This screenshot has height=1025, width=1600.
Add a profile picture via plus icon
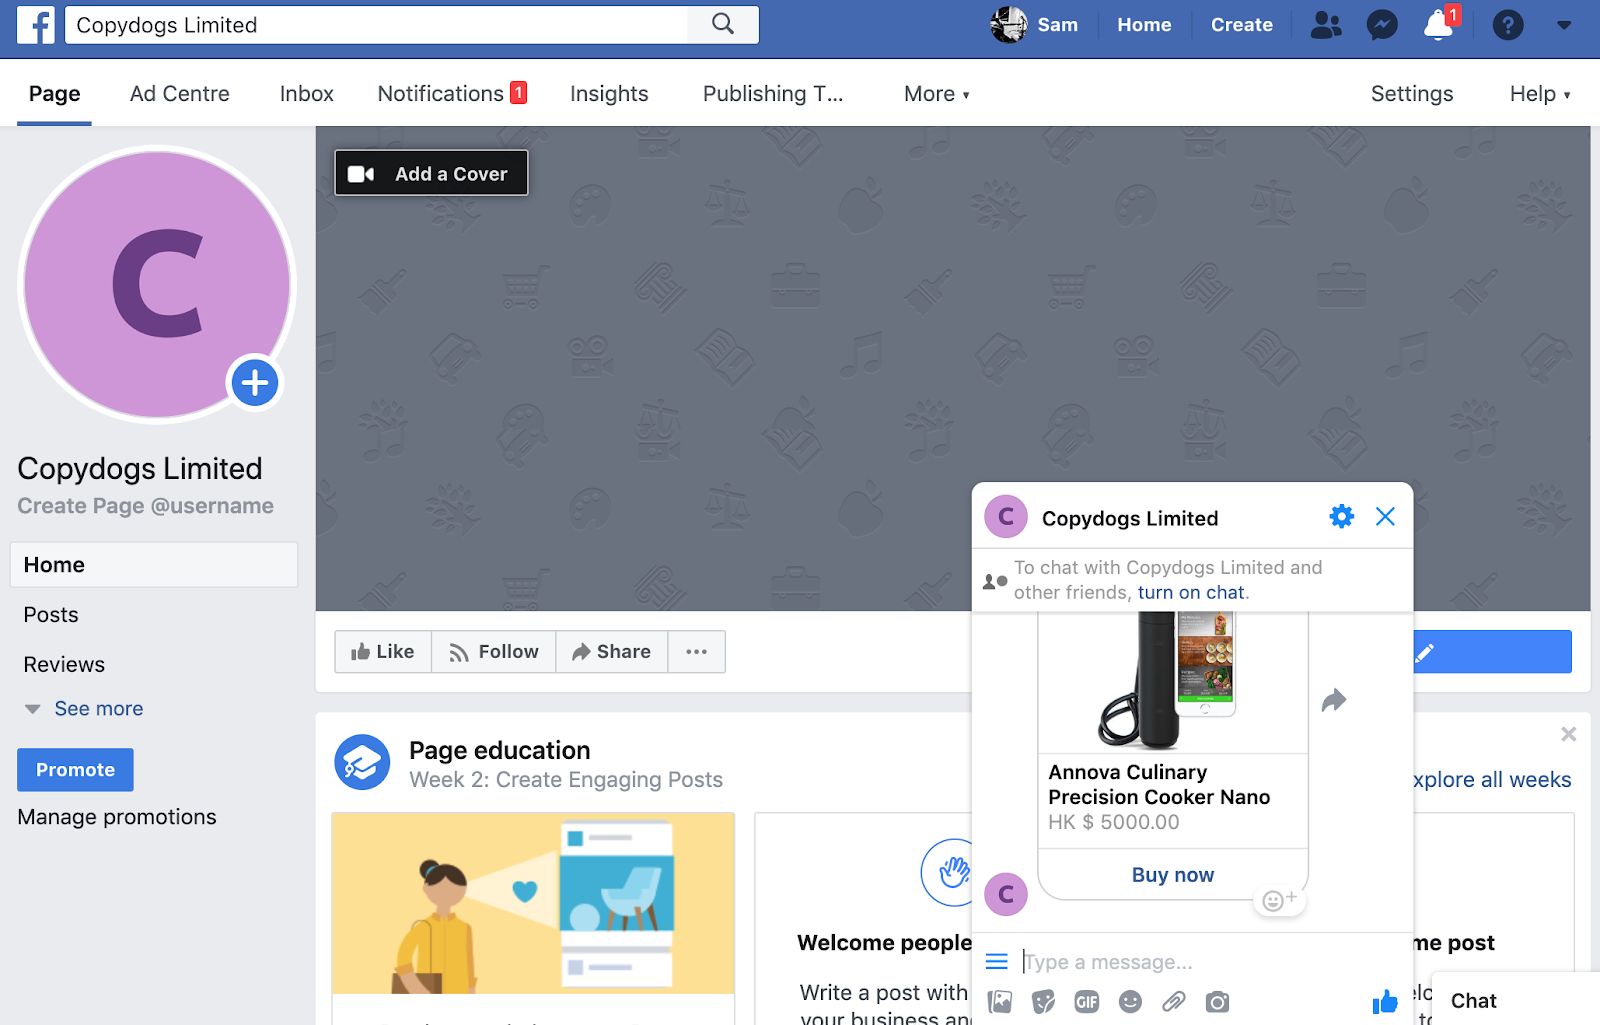pyautogui.click(x=255, y=383)
